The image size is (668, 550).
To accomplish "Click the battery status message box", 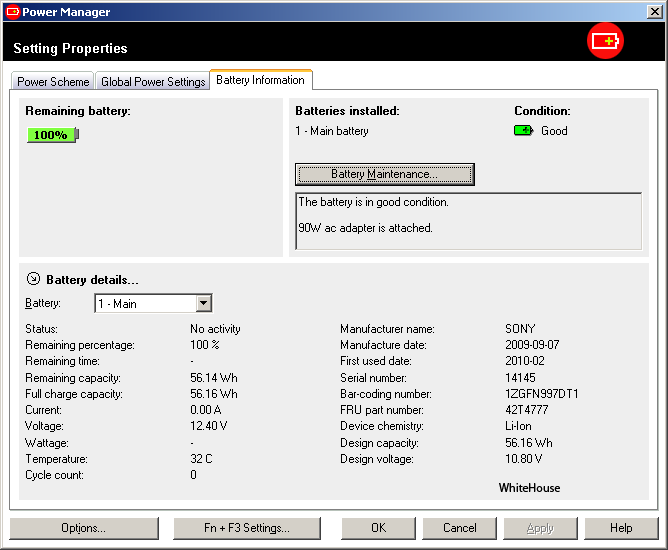I will (x=468, y=220).
